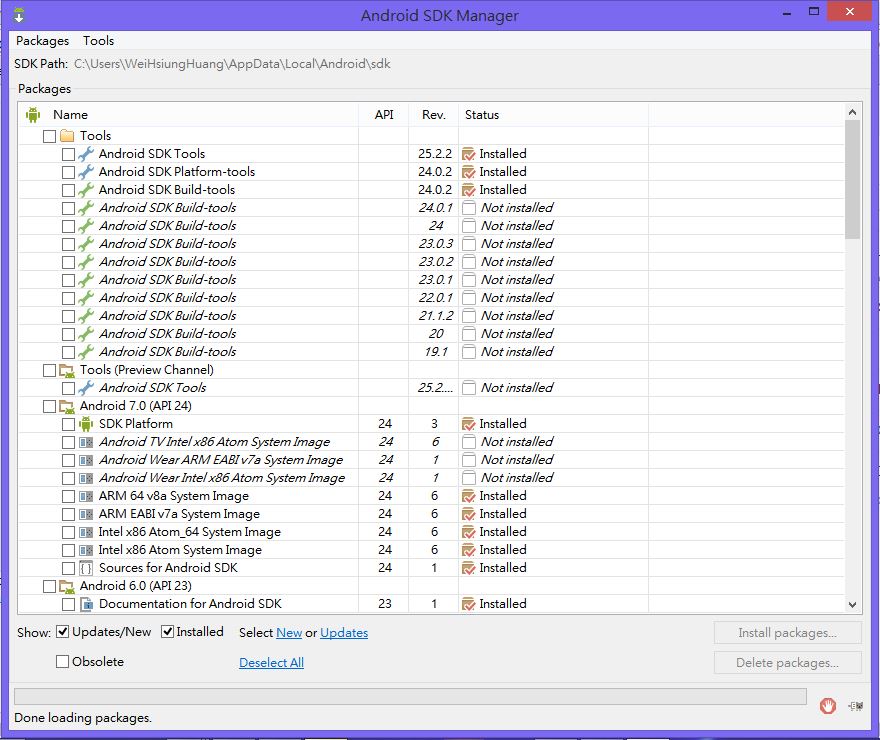This screenshot has height=740, width=880.
Task: Click the Tools (Preview Channel) folder icon
Action: coord(67,370)
